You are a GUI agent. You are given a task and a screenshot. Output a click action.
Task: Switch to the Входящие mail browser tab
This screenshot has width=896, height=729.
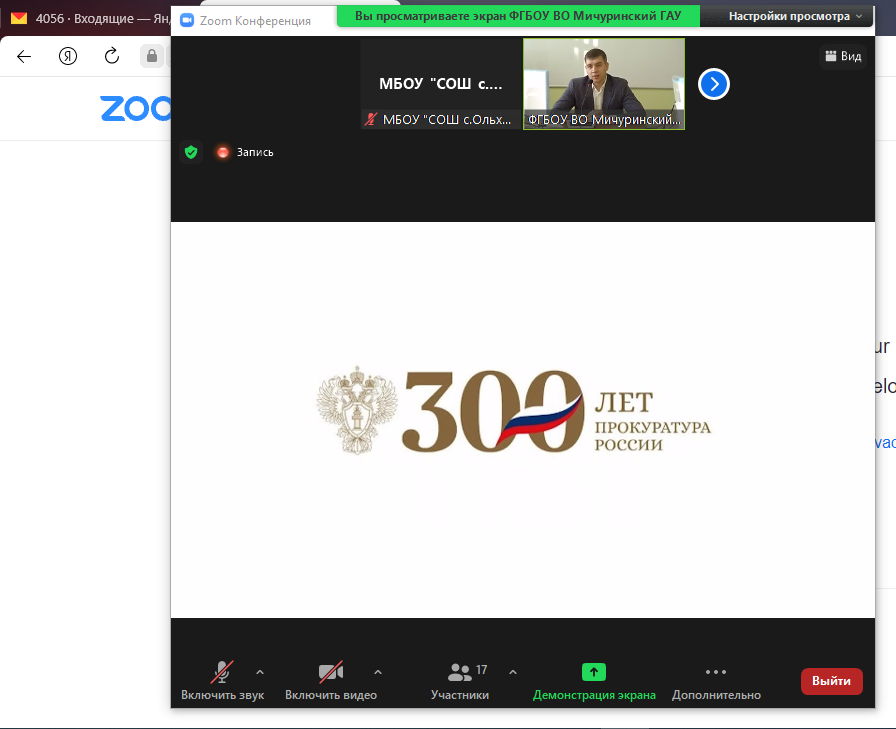tap(89, 18)
